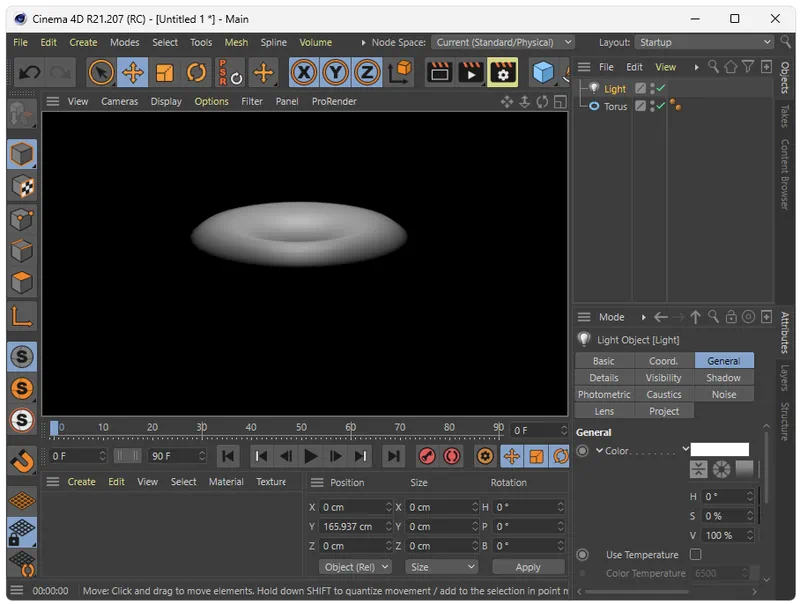Click the PSR reset icon
This screenshot has height=604, width=800.
coord(230,72)
